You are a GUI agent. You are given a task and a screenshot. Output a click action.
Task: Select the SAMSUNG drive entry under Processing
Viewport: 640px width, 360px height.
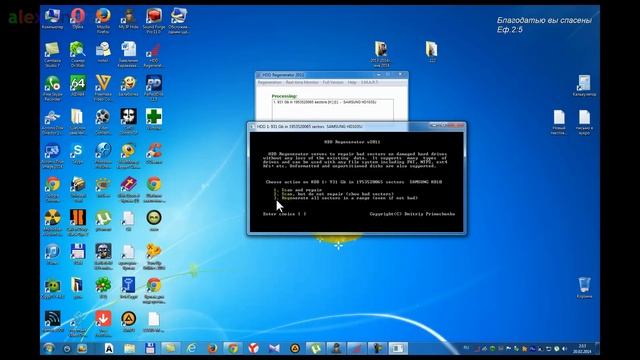[324, 102]
